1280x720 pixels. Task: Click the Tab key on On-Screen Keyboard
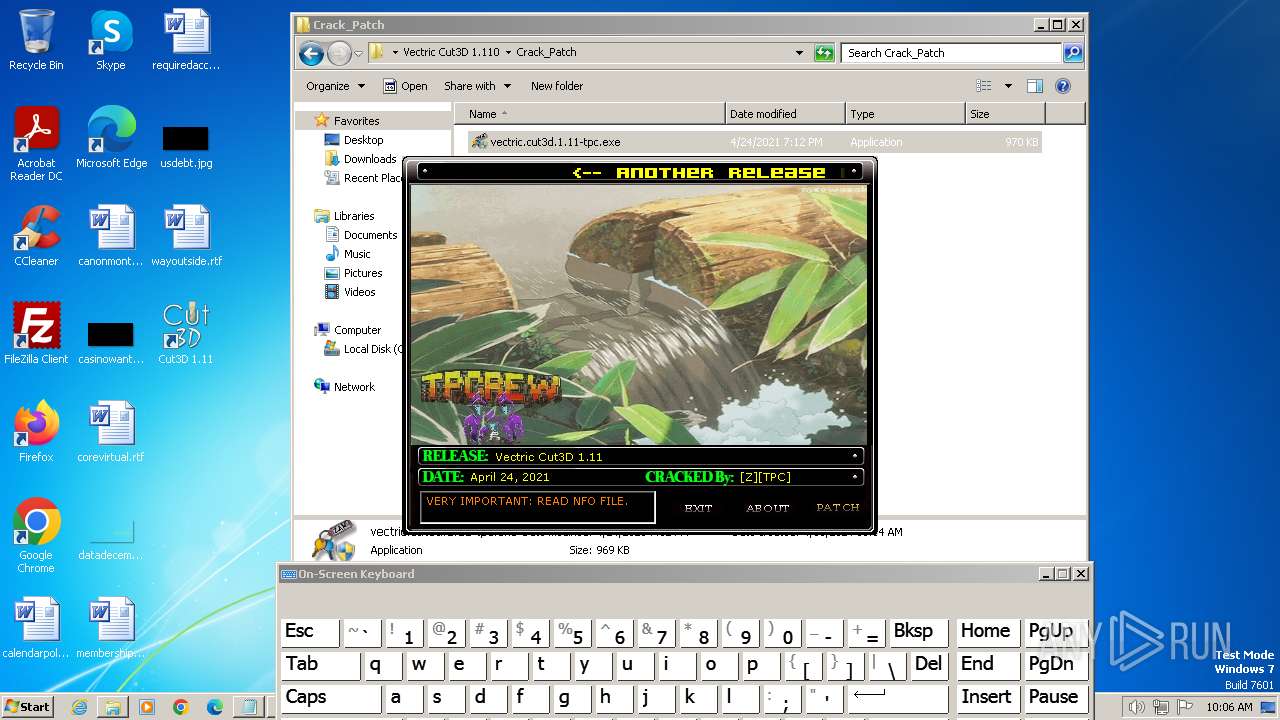point(319,665)
